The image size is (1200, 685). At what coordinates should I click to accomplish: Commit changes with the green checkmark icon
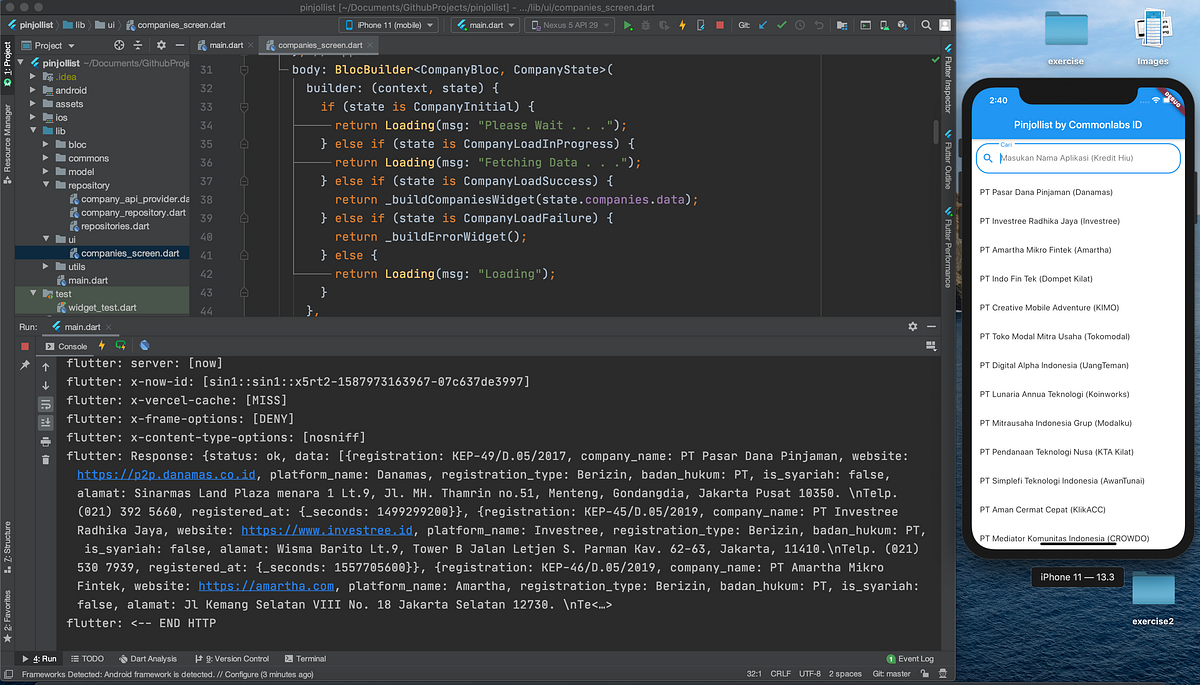(781, 25)
